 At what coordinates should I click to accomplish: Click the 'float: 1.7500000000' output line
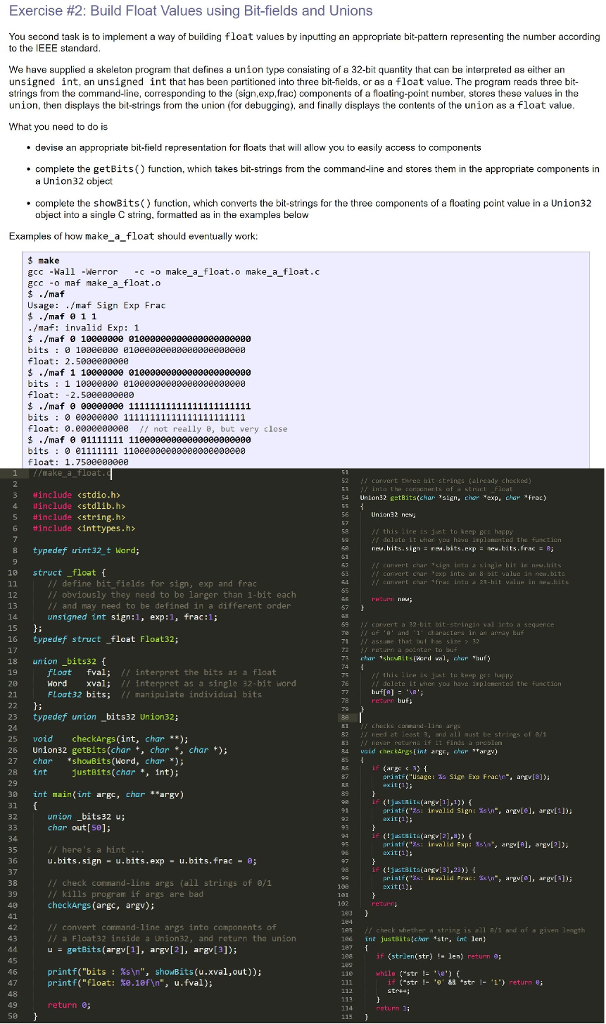point(78,462)
